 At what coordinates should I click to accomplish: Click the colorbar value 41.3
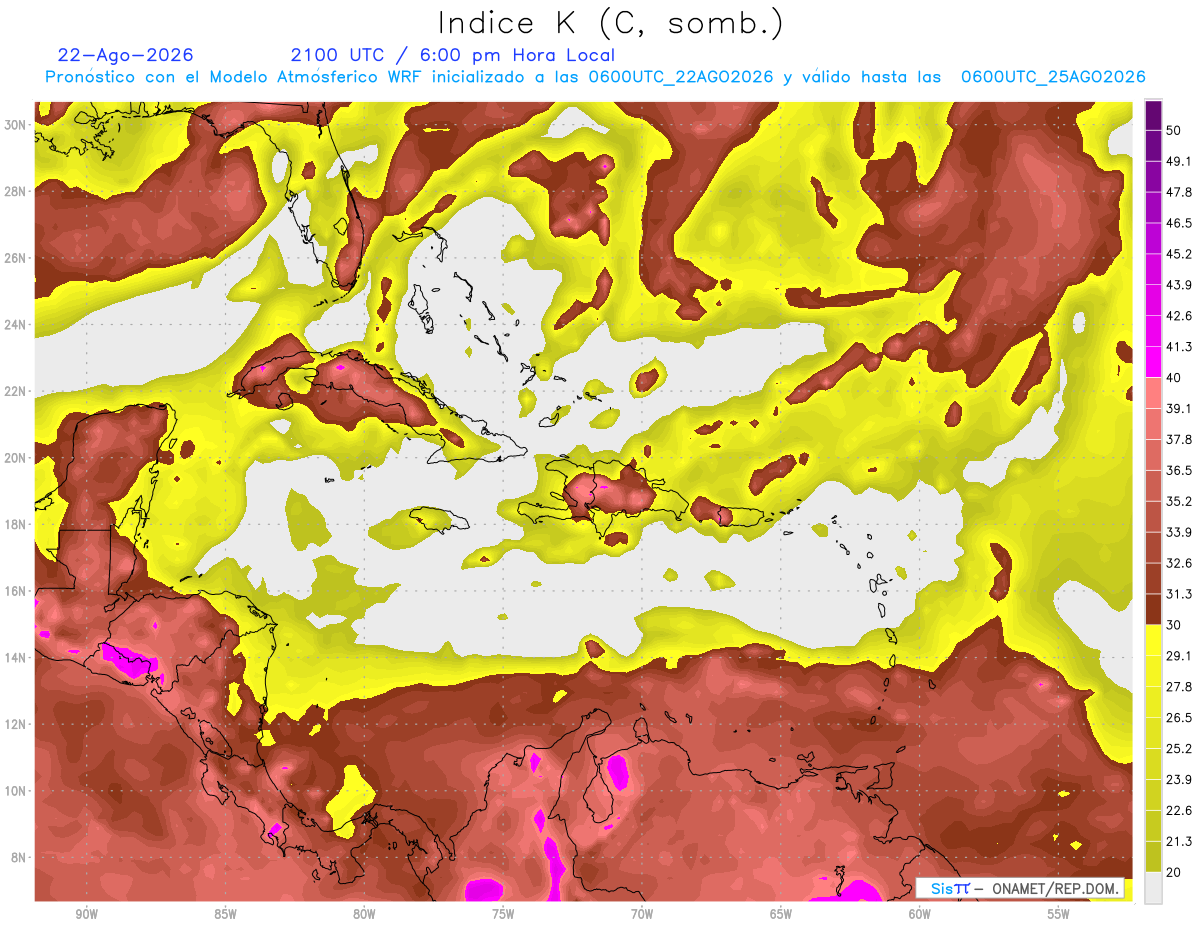coord(1179,347)
